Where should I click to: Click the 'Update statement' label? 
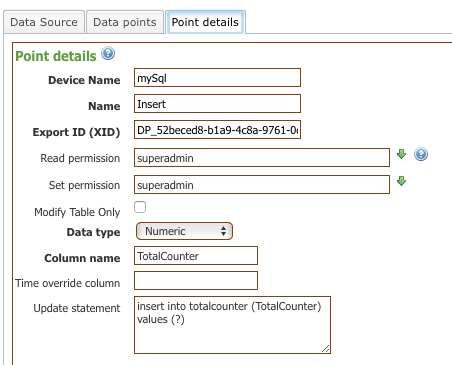click(x=77, y=308)
